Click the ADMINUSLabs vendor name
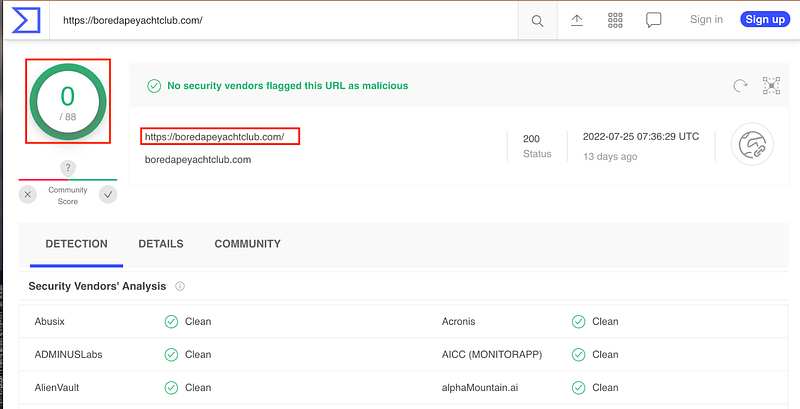The height and width of the screenshot is (409, 800). pyautogui.click(x=68, y=355)
